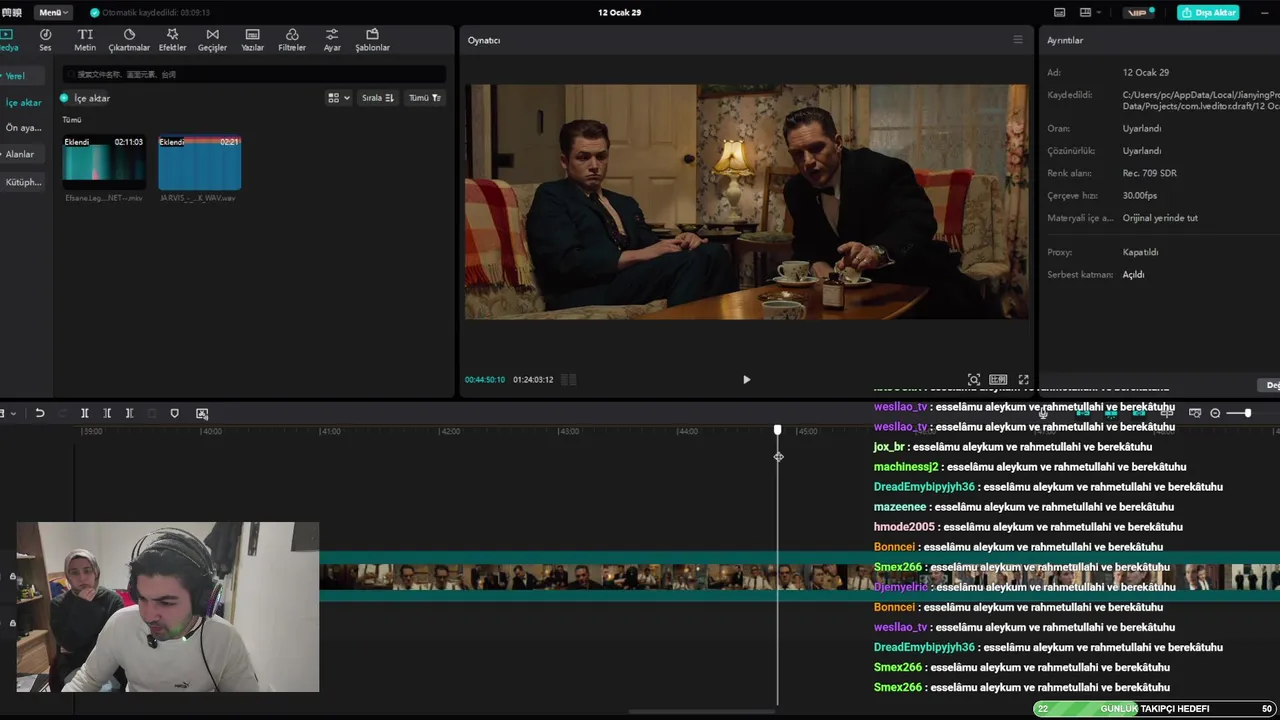Click the preview snapshot focus icon
The height and width of the screenshot is (720, 1280).
pos(974,380)
